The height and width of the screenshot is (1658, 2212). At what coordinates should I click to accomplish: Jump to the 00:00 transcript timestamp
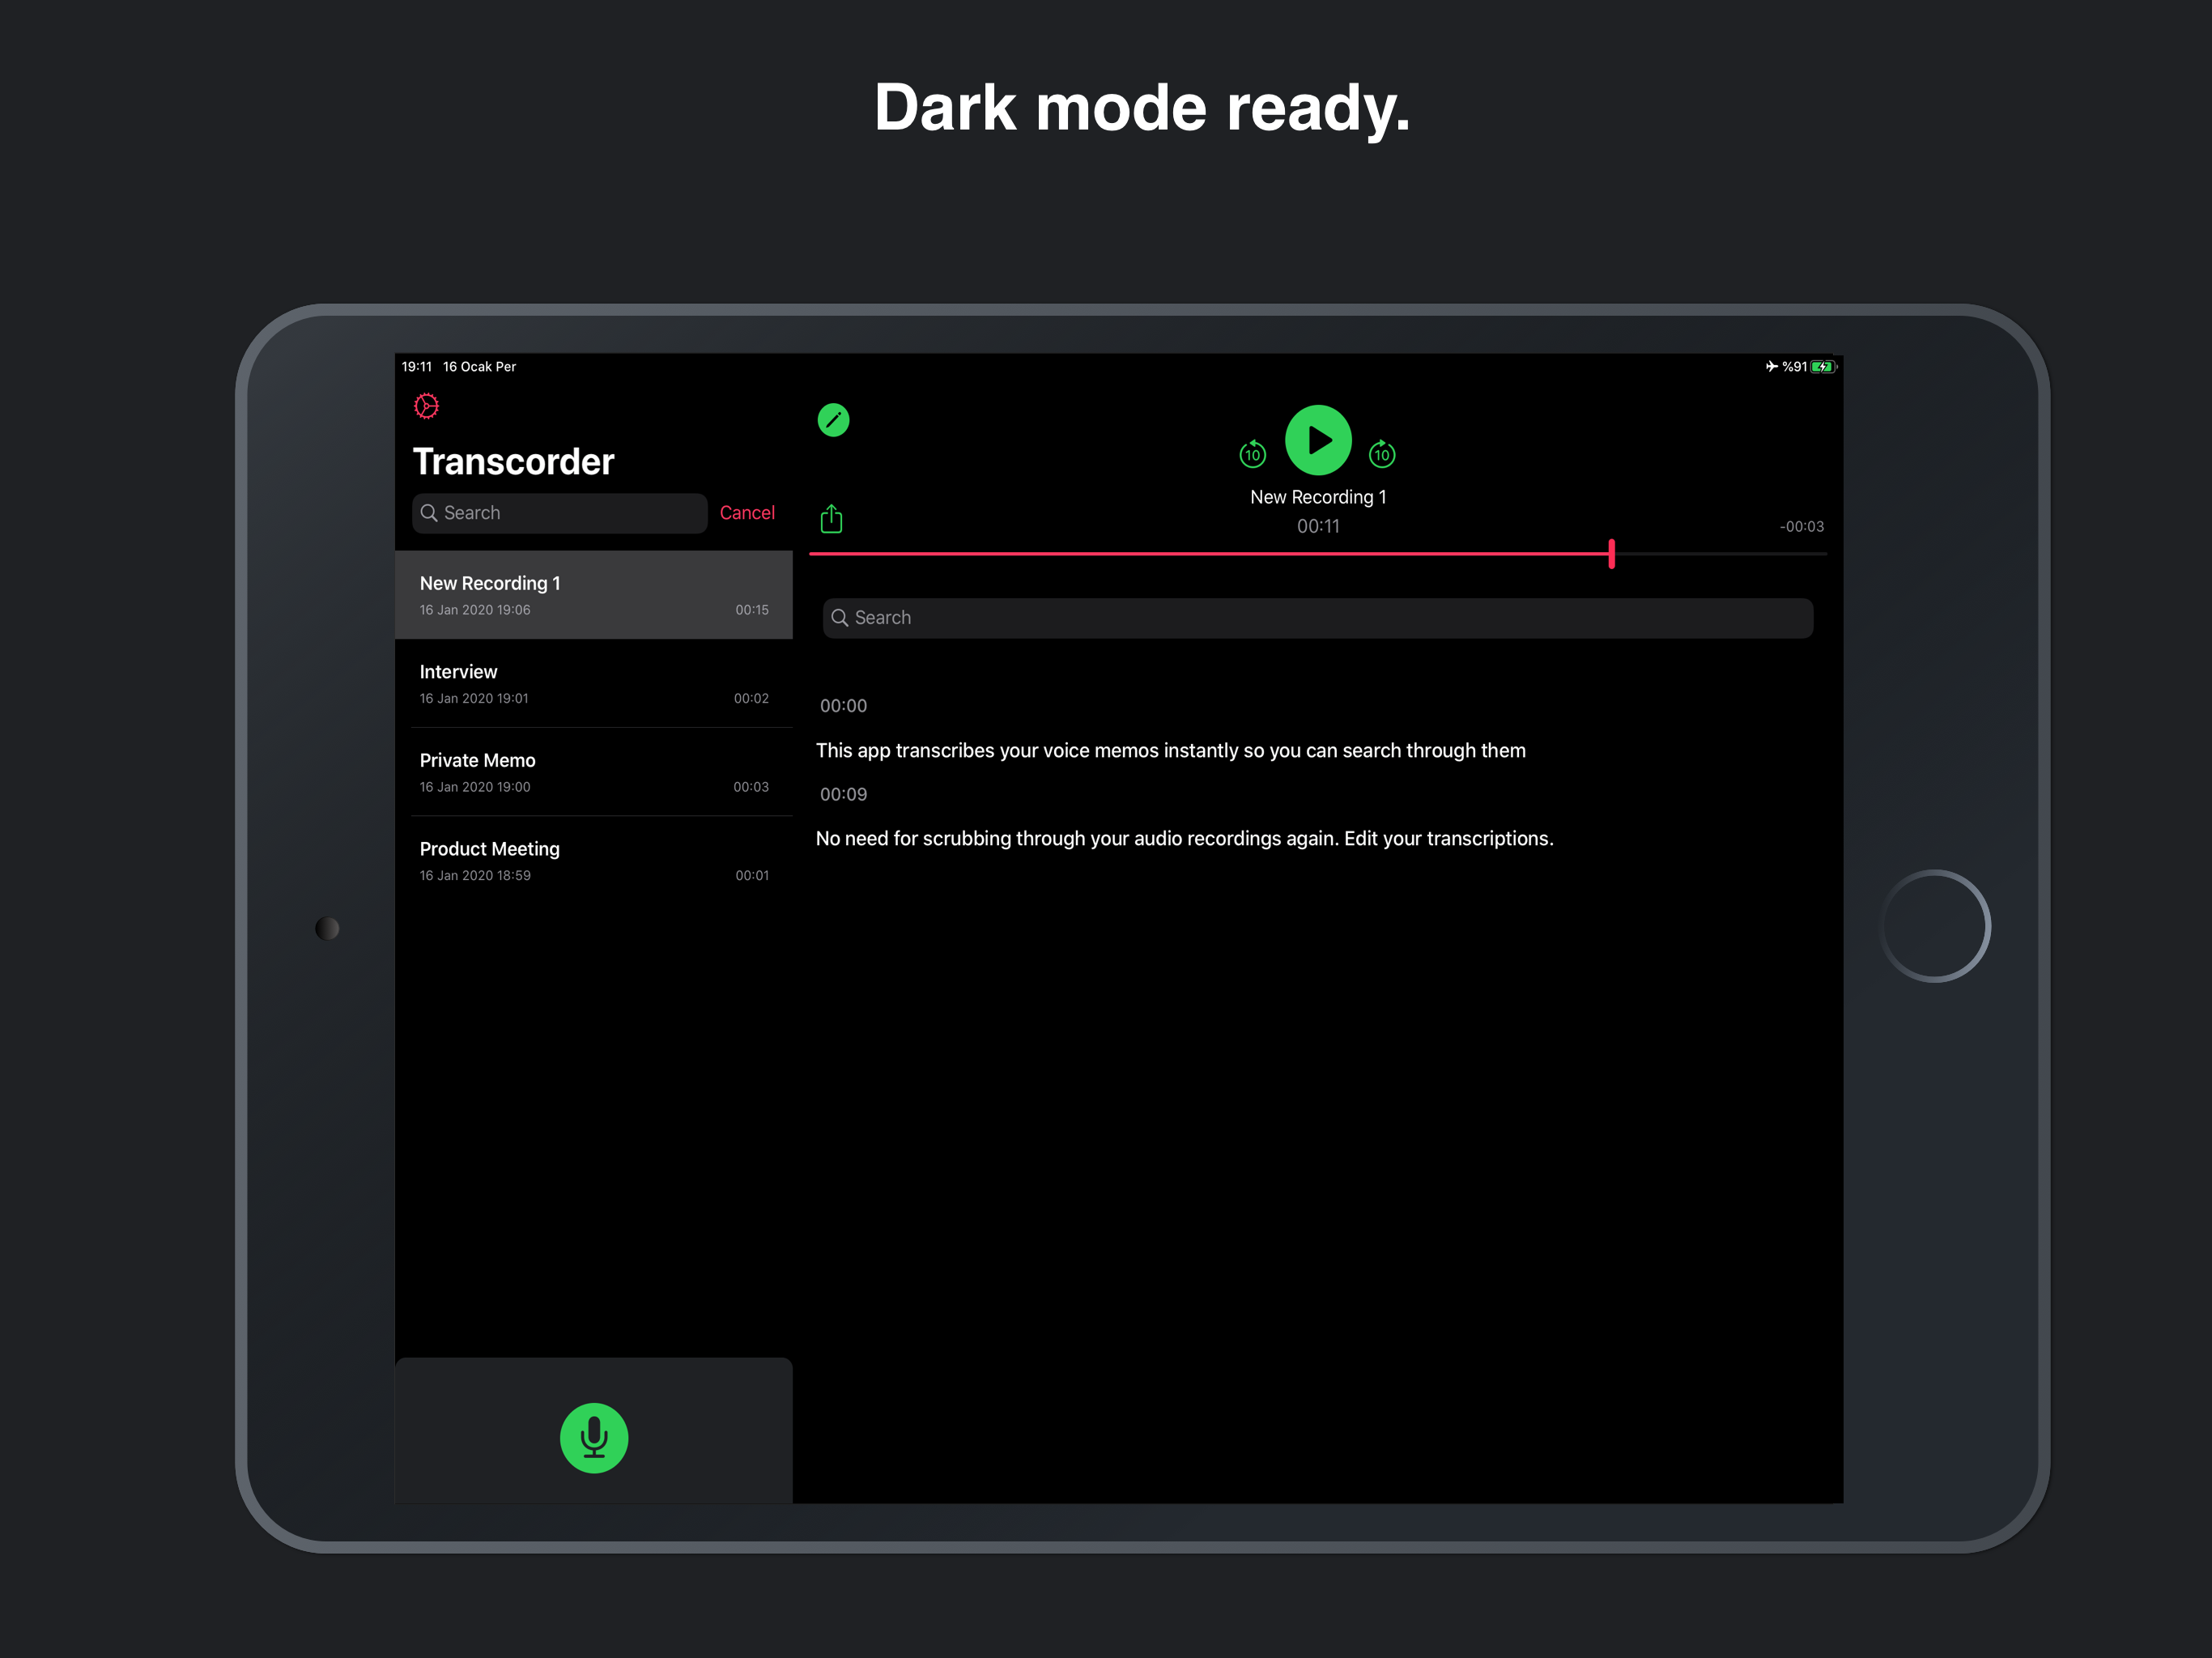tap(843, 706)
